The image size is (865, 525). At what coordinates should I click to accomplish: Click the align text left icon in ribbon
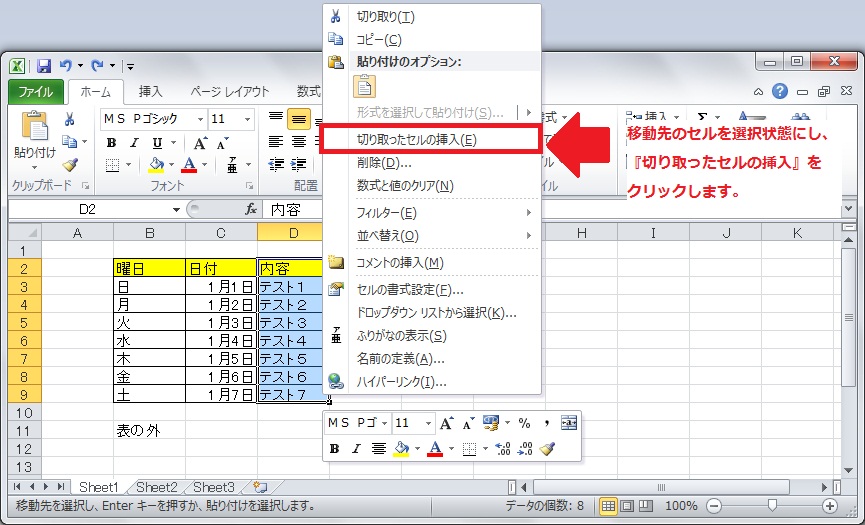coord(276,142)
